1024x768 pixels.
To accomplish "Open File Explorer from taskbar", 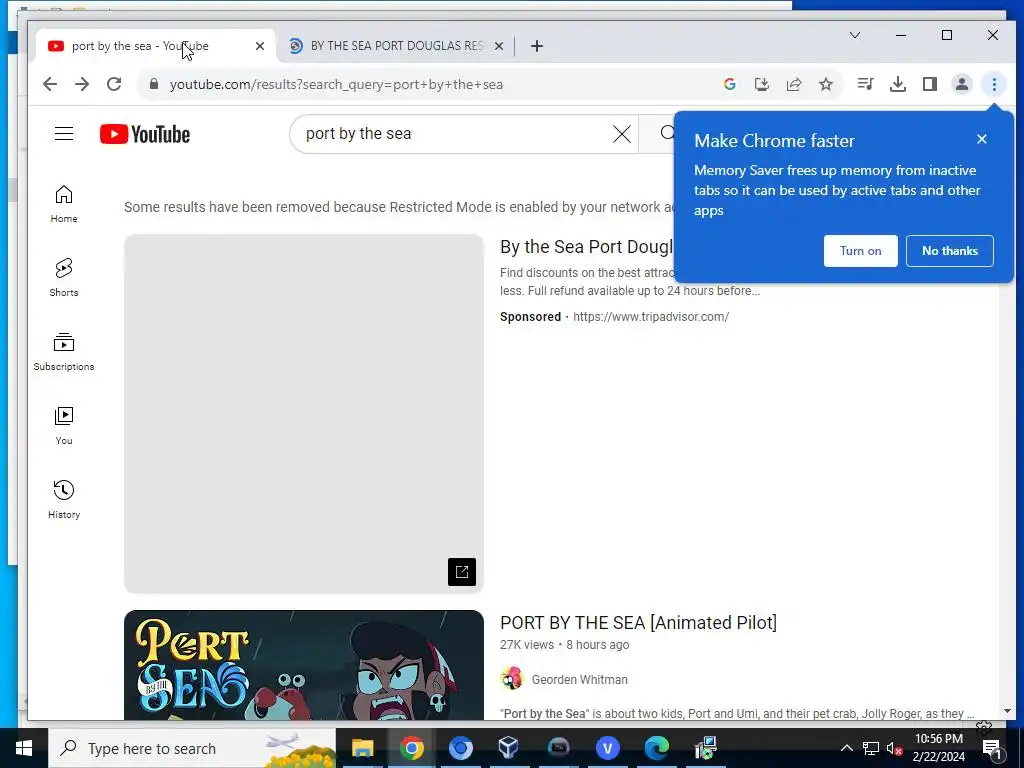I will (362, 748).
